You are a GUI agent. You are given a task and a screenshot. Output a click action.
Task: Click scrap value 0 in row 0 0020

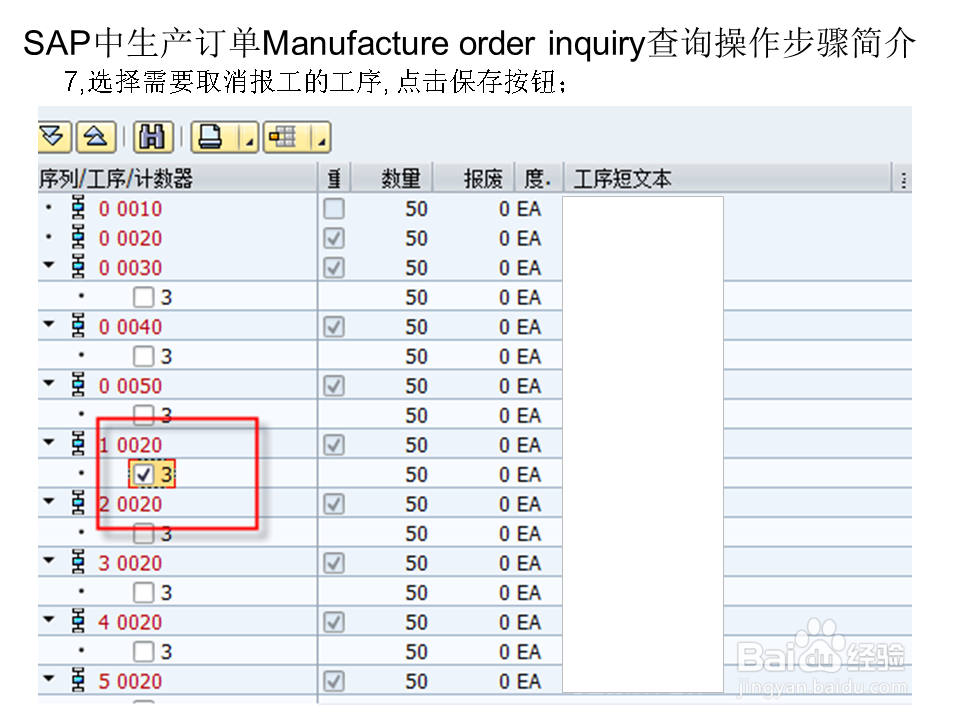tap(504, 239)
